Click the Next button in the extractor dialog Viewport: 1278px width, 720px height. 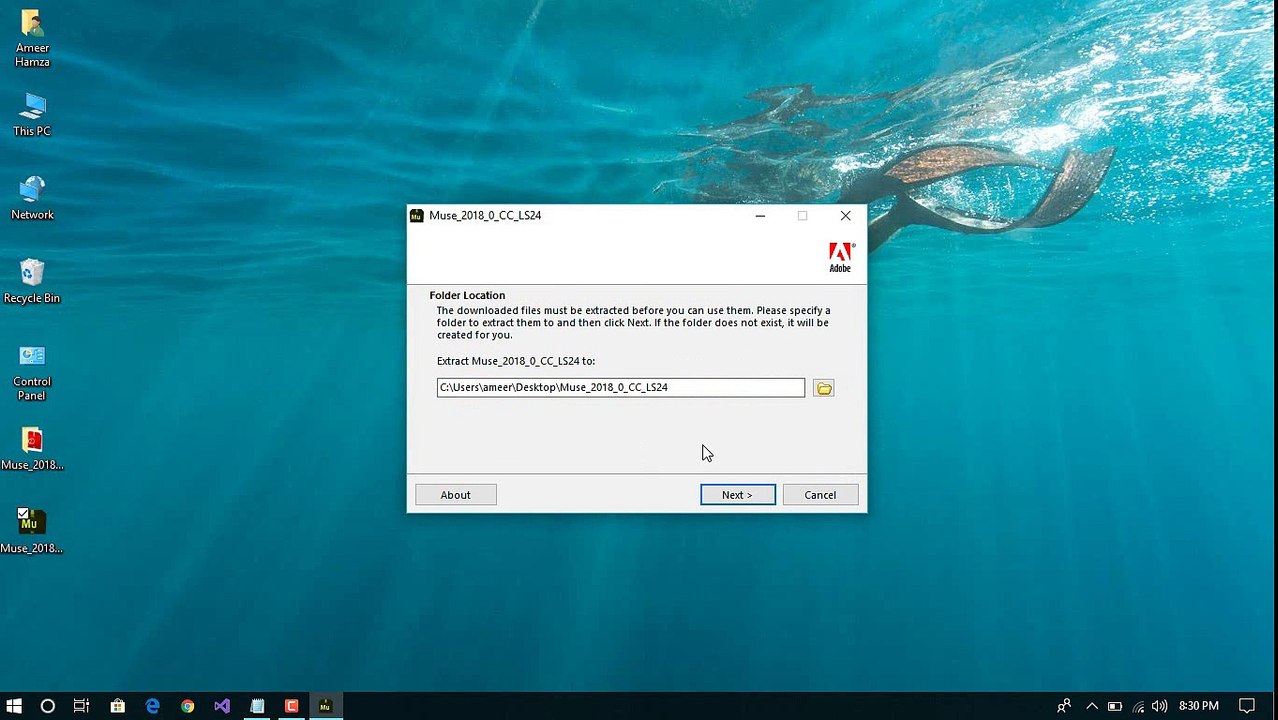737,495
